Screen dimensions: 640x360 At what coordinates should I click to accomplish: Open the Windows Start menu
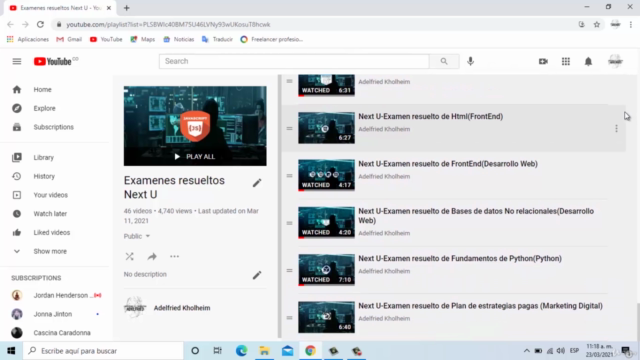click(11, 351)
